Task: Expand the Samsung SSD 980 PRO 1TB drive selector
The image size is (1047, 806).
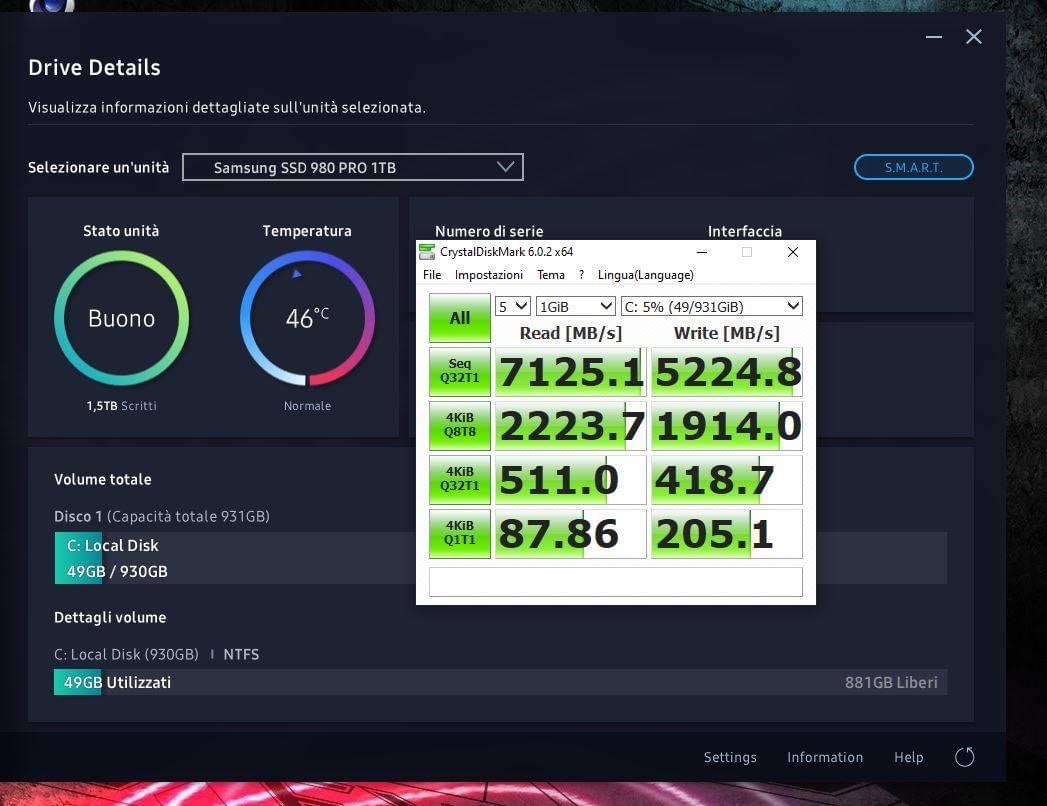Action: coord(353,167)
